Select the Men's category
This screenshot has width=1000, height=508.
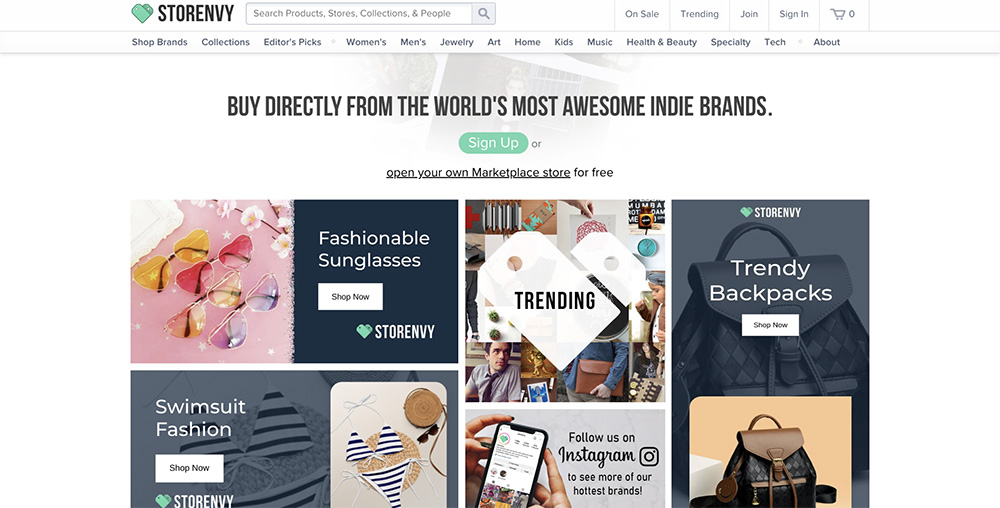click(413, 42)
